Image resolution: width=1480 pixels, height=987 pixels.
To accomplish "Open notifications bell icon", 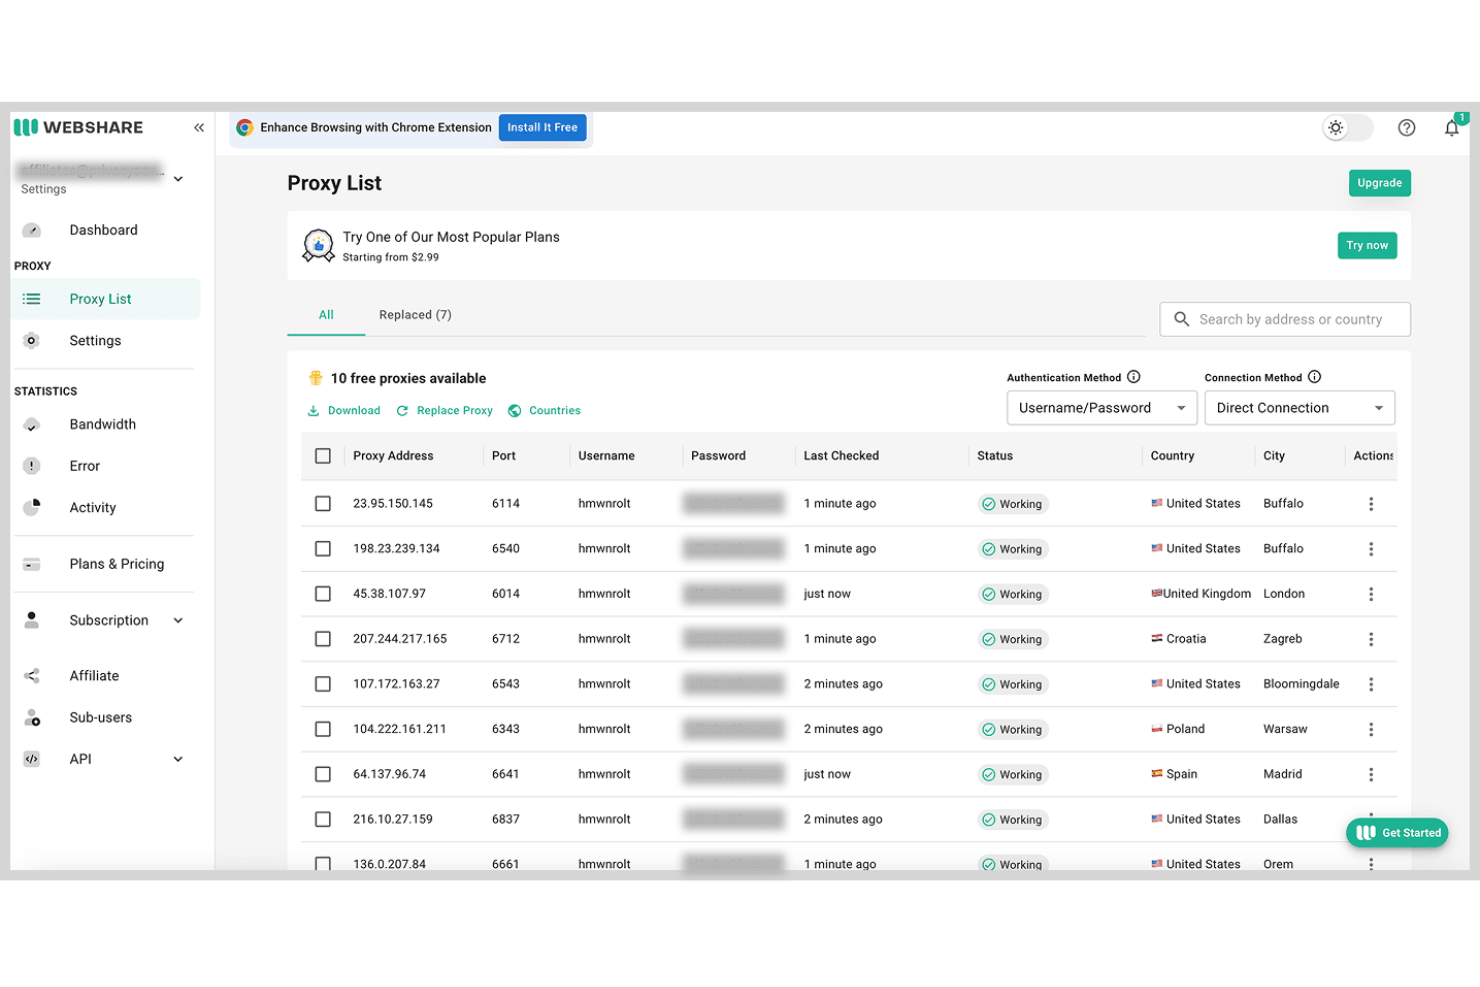I will (1451, 127).
